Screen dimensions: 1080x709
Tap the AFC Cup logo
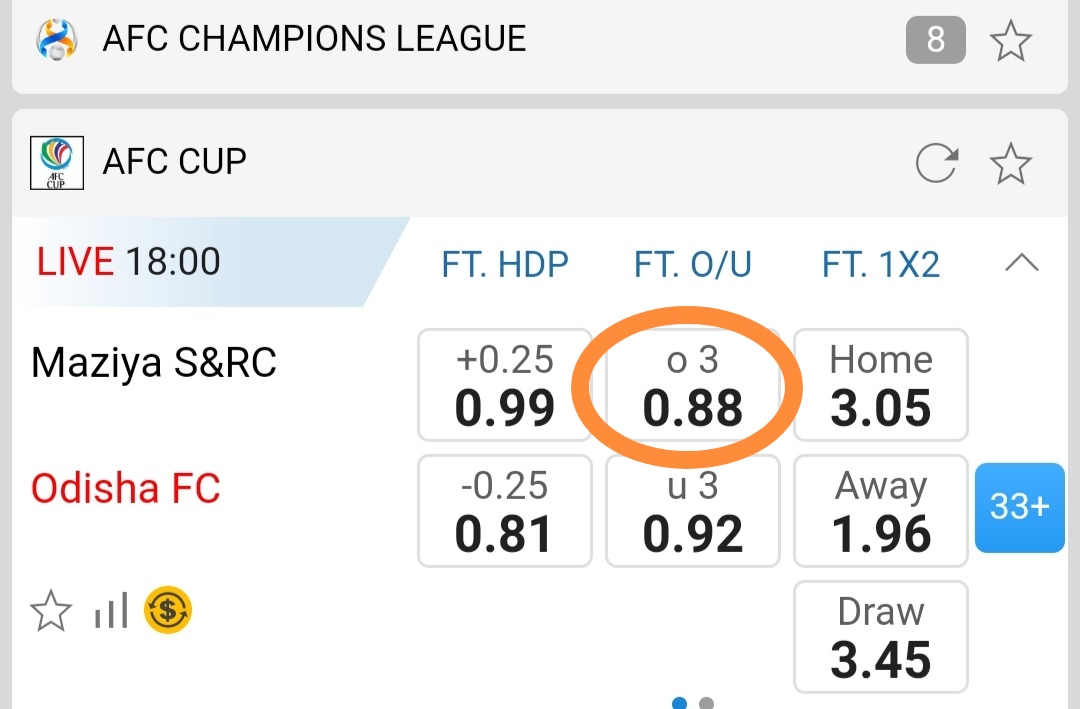tap(57, 164)
